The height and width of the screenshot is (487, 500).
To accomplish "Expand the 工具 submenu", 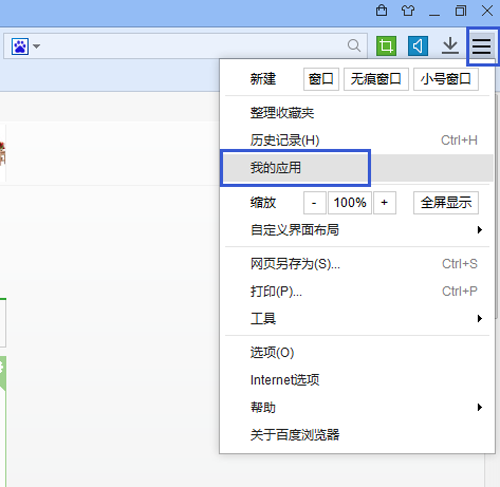I will [357, 319].
